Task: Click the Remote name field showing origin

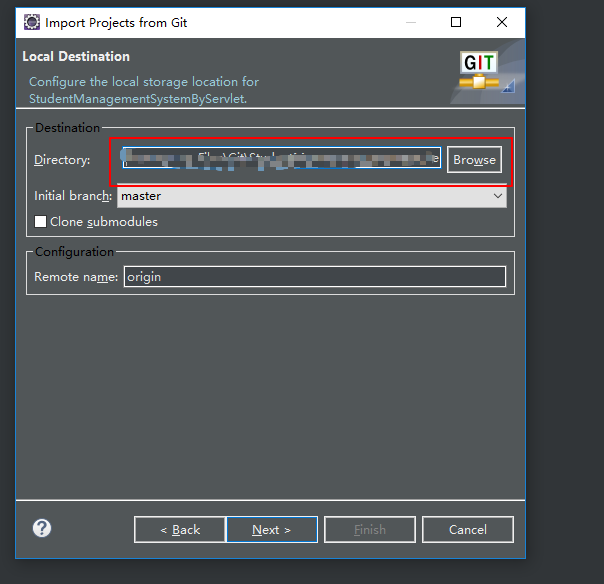Action: point(315,277)
